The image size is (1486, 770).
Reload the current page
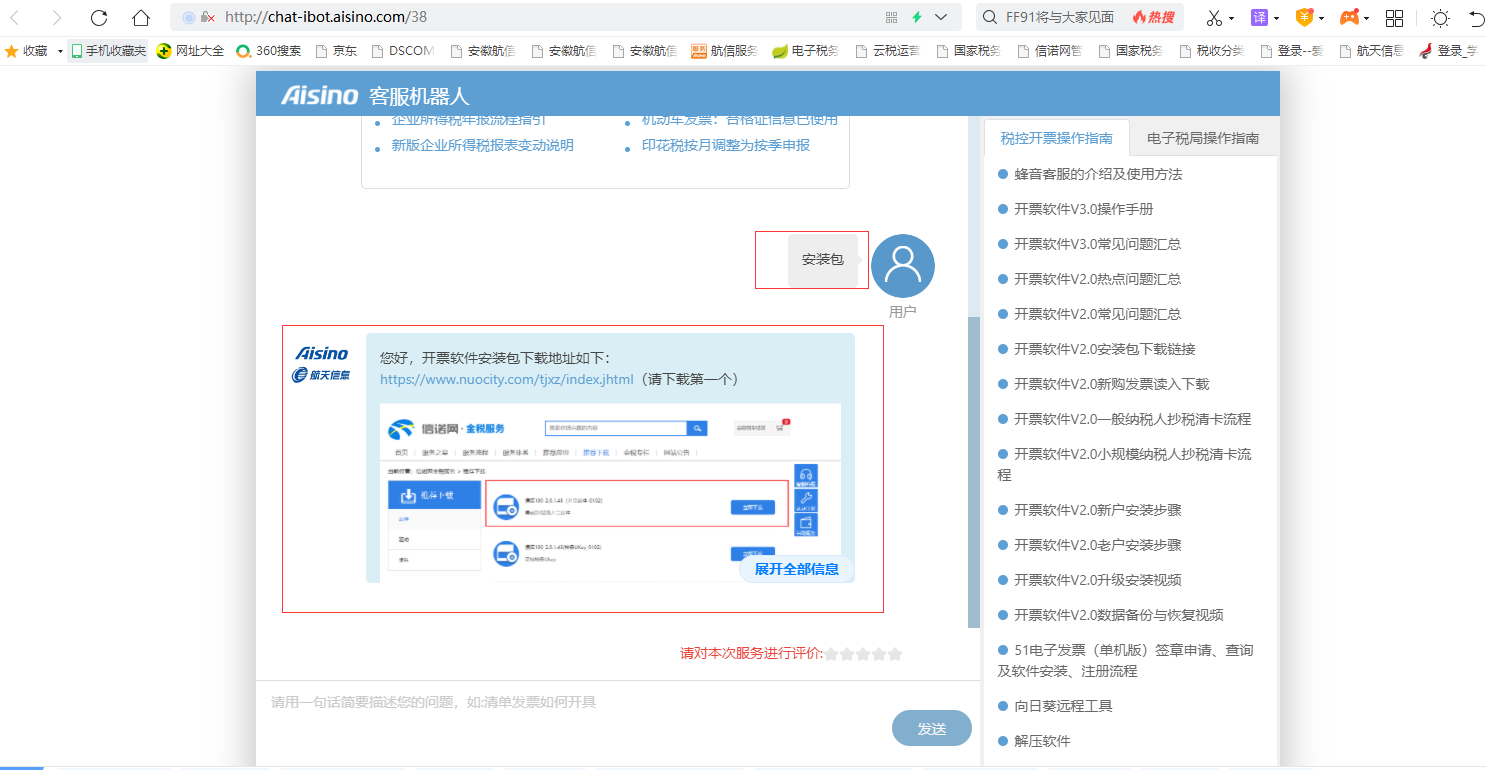(x=99, y=17)
